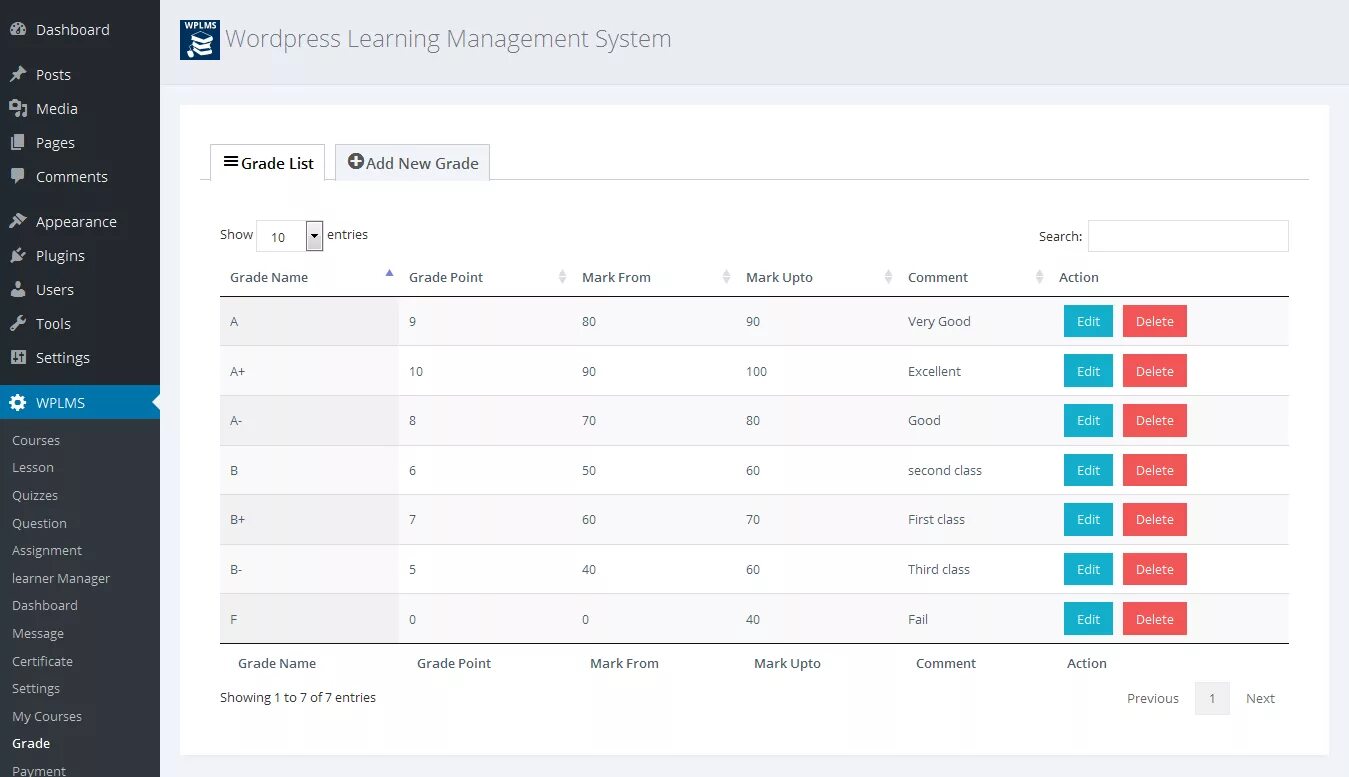Click the Users person icon
The height and width of the screenshot is (777, 1349).
(x=18, y=289)
